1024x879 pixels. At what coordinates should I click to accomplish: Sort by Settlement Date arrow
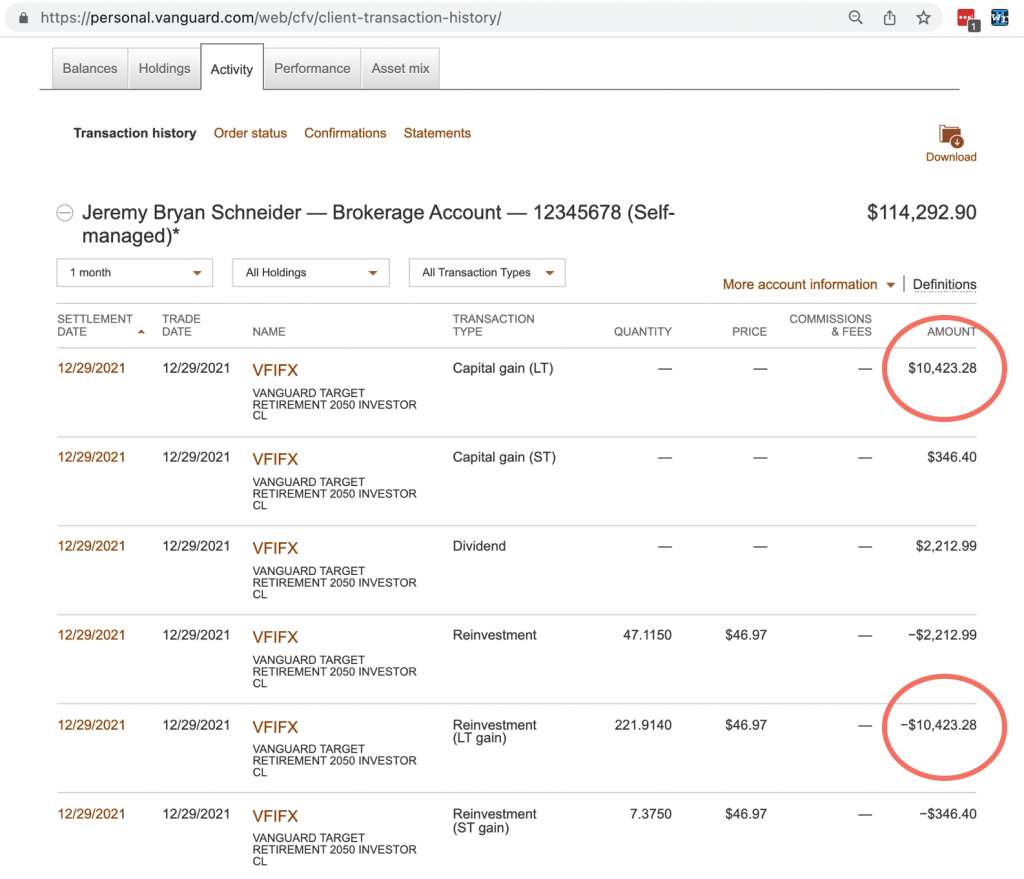141,332
